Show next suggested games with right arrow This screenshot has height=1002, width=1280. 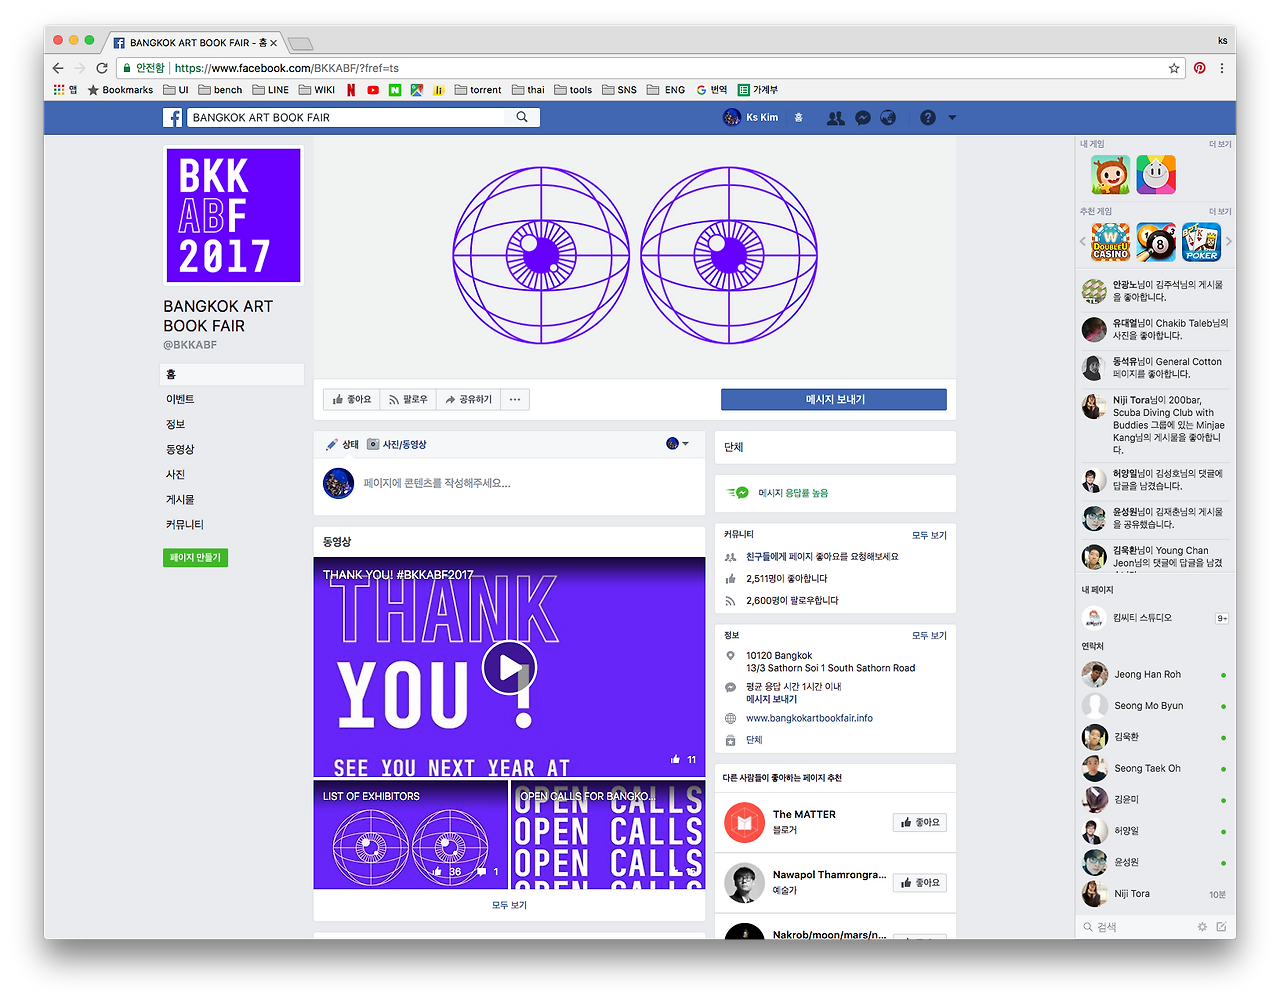(1229, 242)
